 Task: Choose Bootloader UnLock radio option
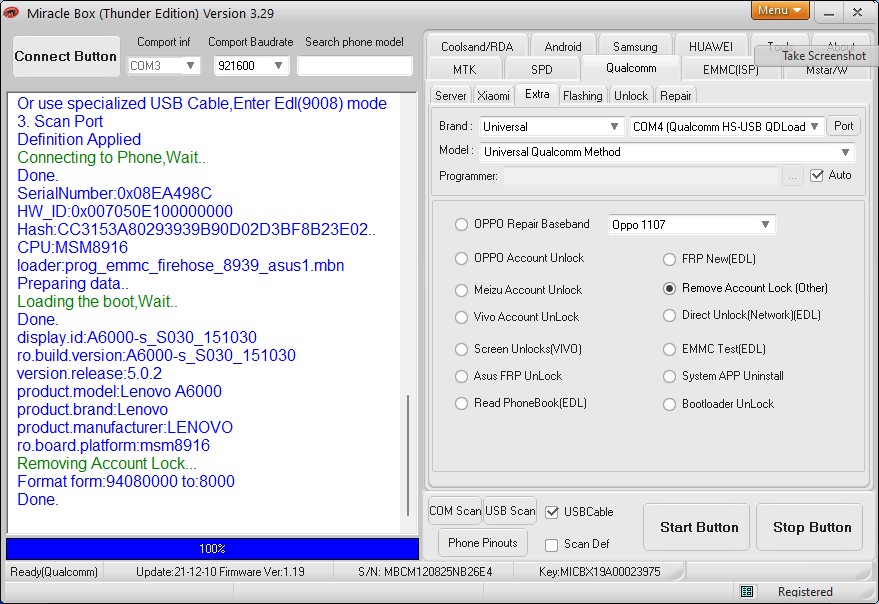pos(669,404)
